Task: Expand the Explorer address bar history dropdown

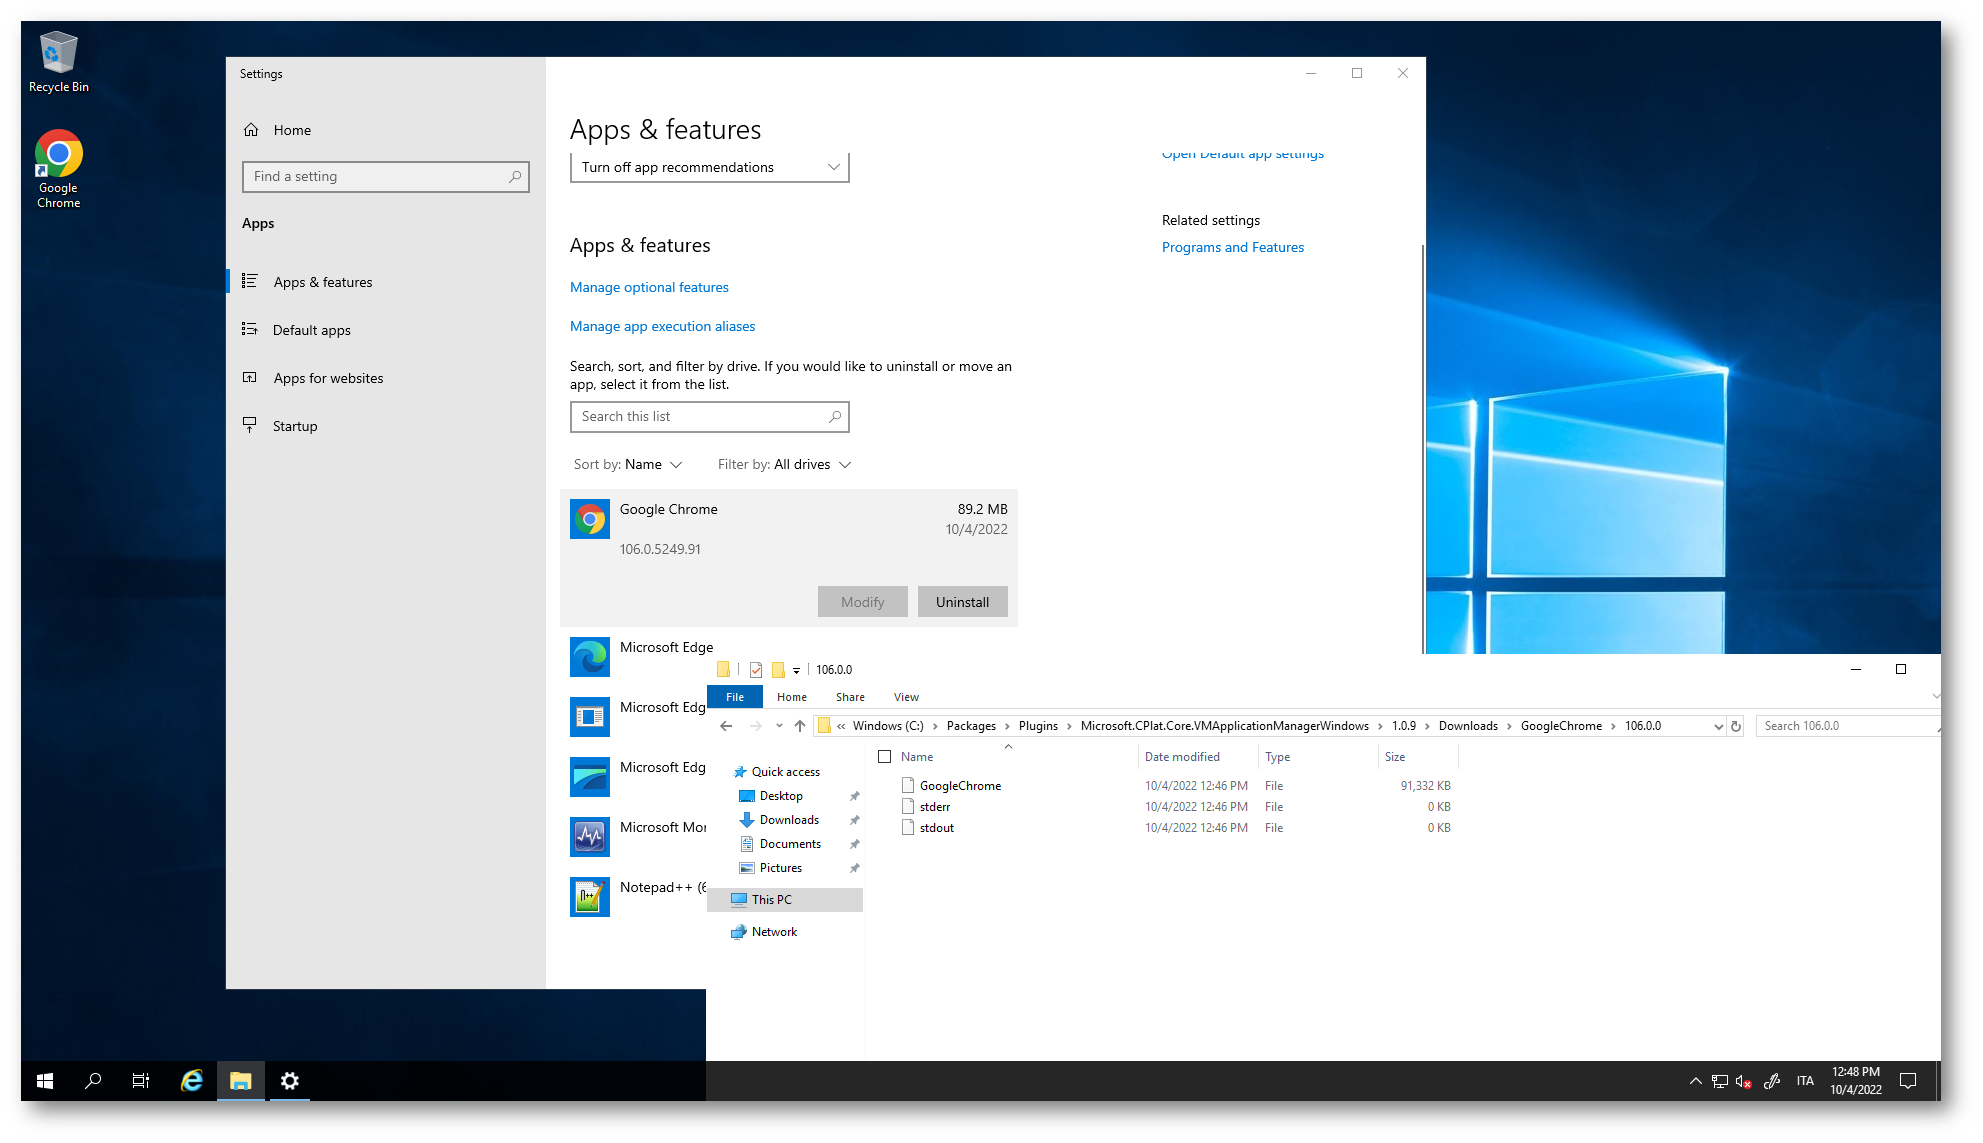Action: [1718, 726]
